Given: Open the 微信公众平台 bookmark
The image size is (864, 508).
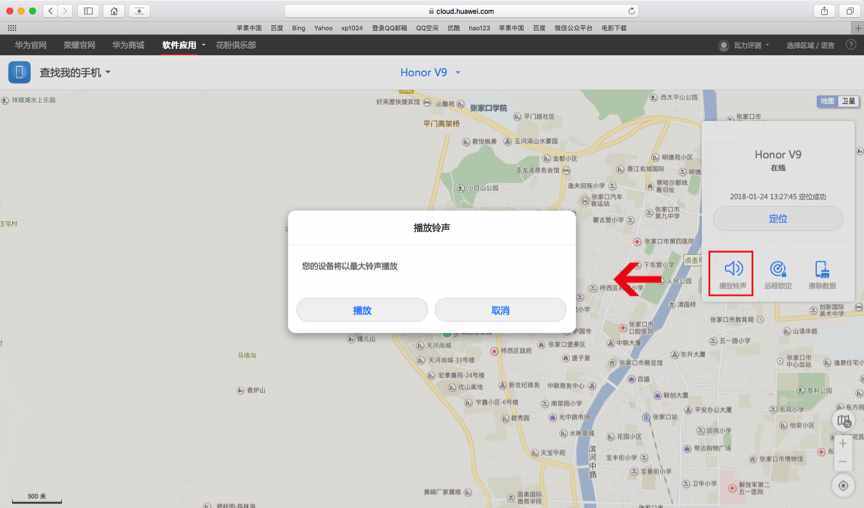Looking at the screenshot, I should point(573,28).
